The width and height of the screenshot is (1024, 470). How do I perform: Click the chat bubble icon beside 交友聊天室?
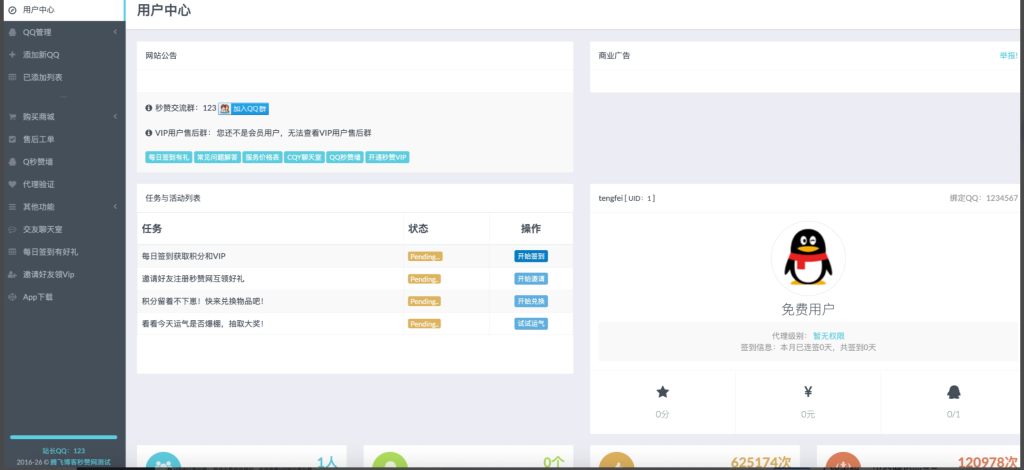pos(12,229)
